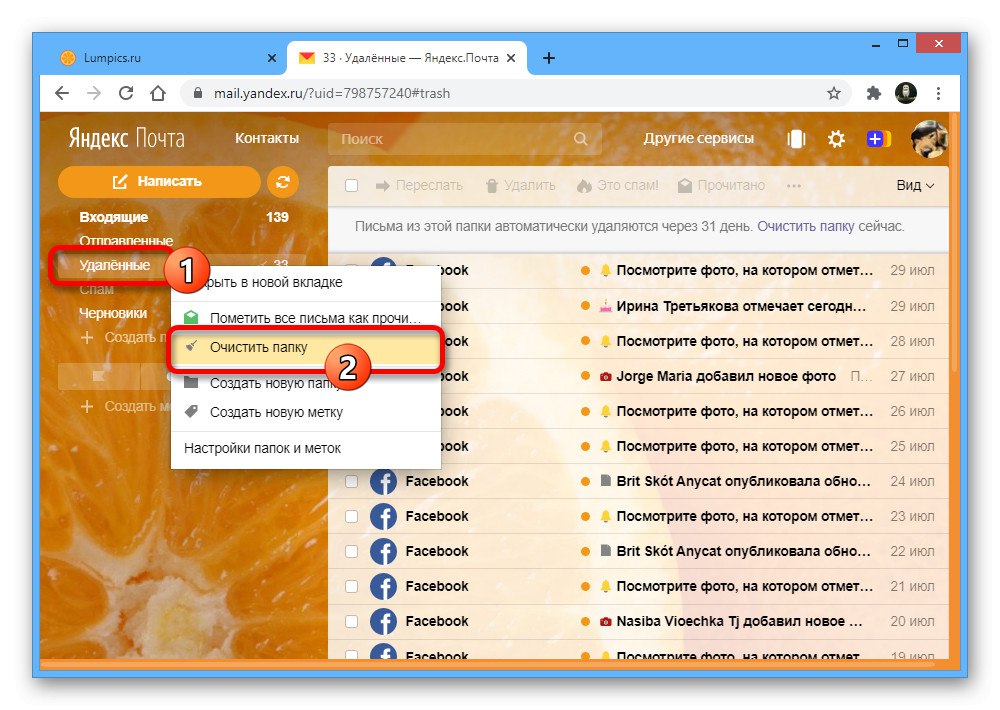Open the Удалённые folder
This screenshot has height=710, width=1000.
coord(114,265)
